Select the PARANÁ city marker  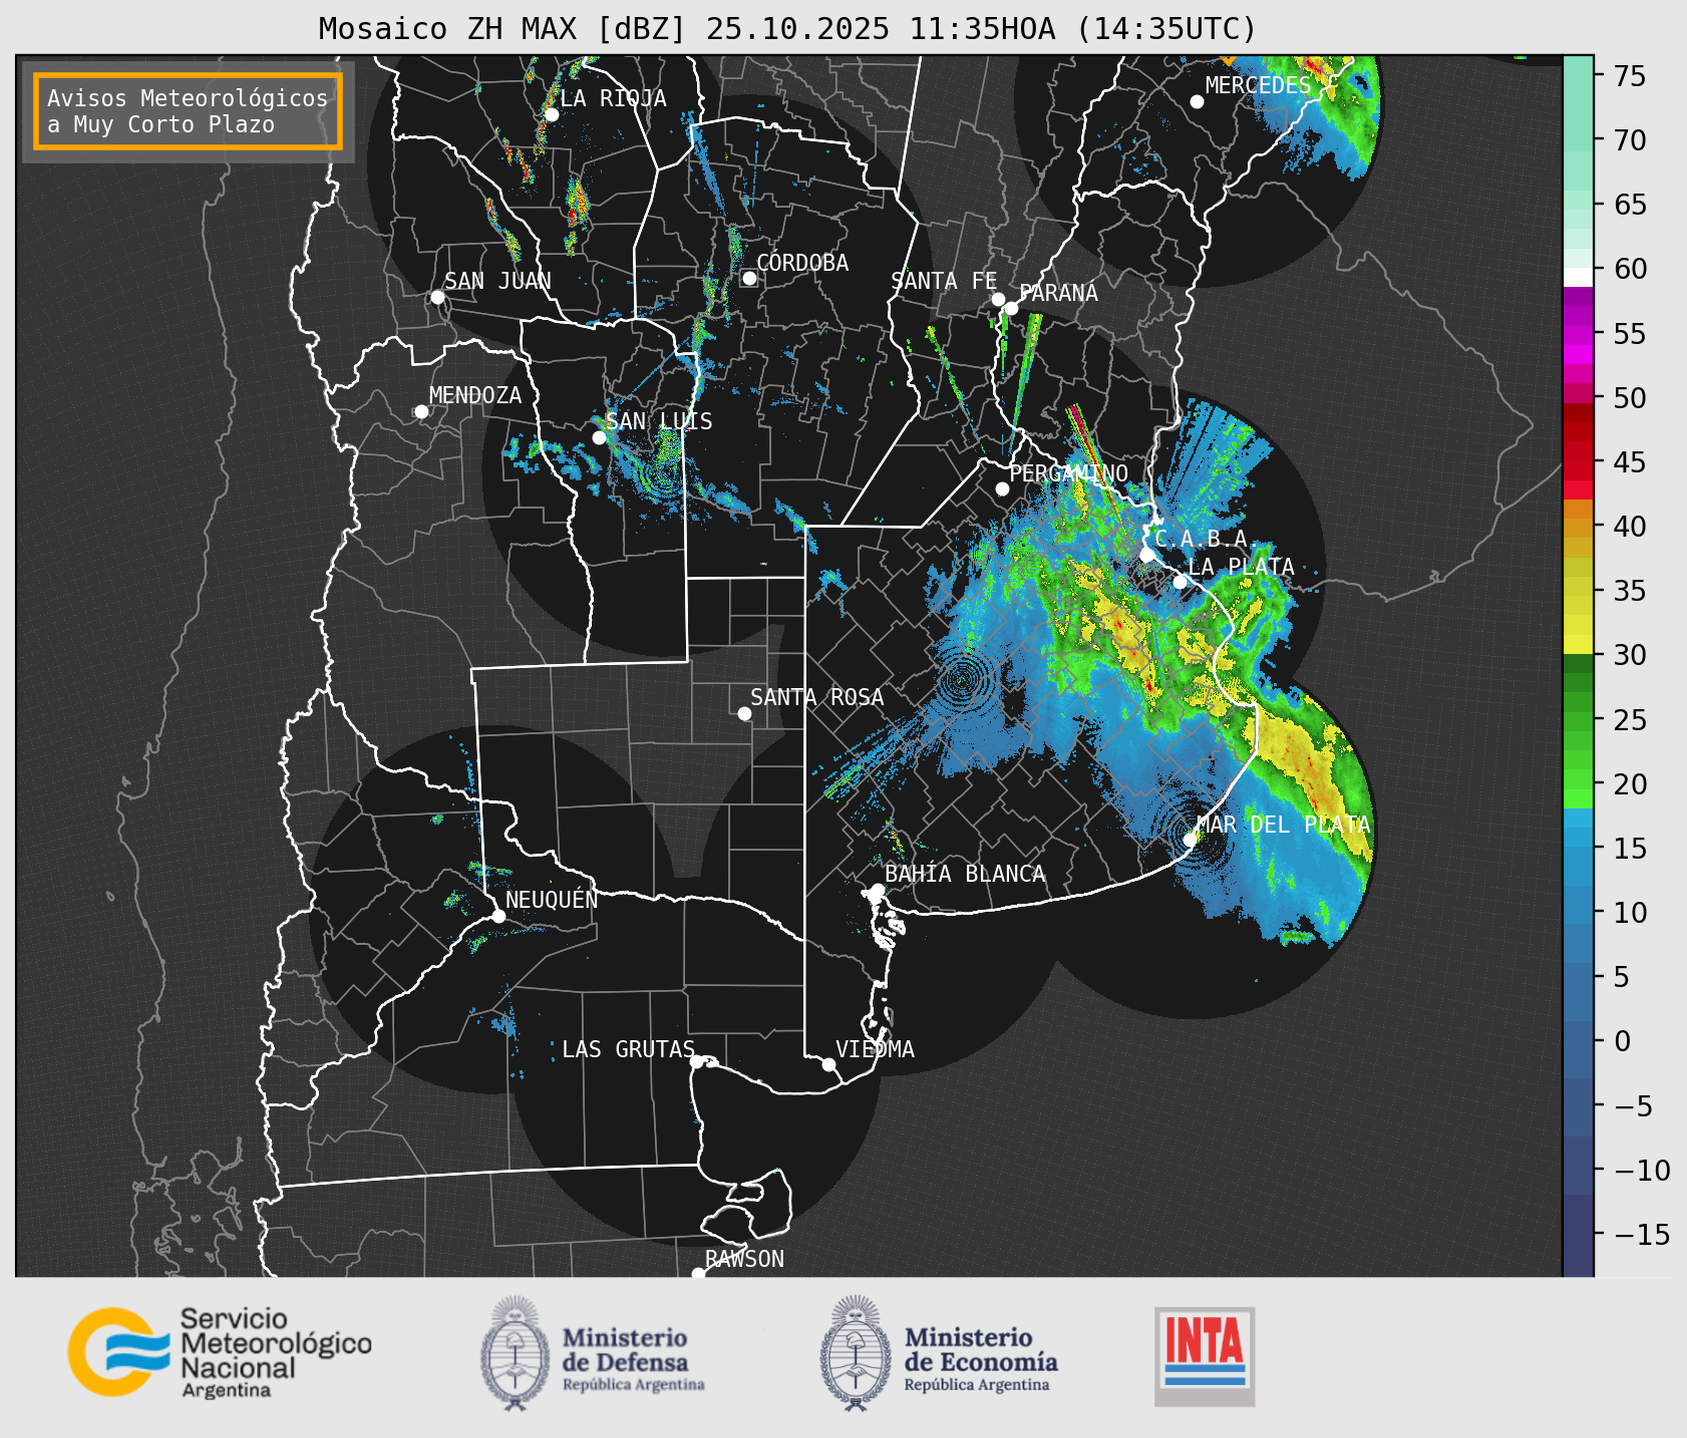pos(1011,308)
